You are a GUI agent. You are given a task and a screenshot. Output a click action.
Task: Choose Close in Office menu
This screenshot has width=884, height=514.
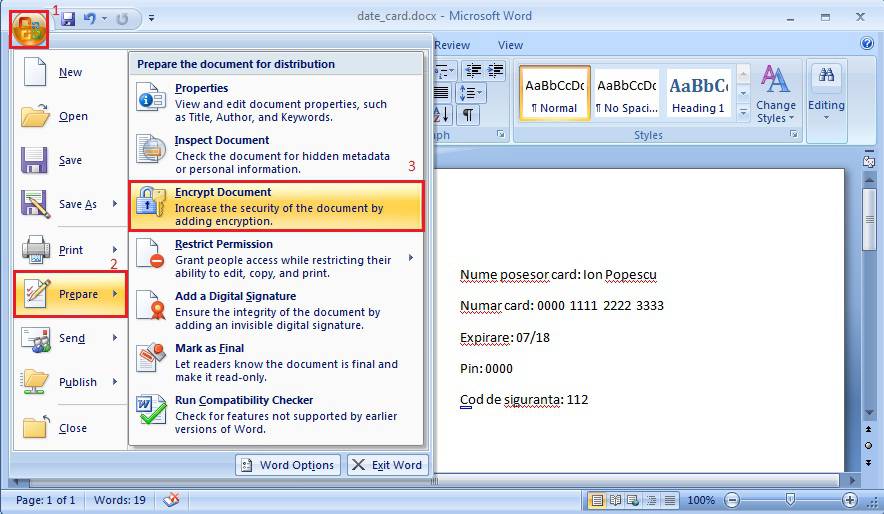pos(70,428)
